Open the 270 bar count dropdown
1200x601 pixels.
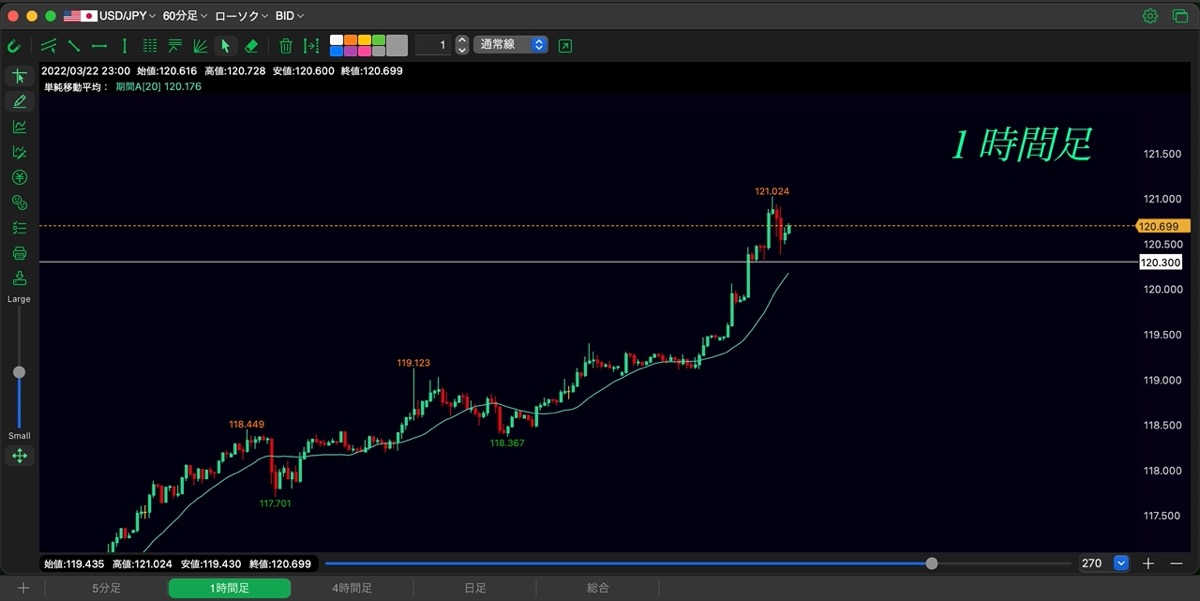click(1121, 564)
